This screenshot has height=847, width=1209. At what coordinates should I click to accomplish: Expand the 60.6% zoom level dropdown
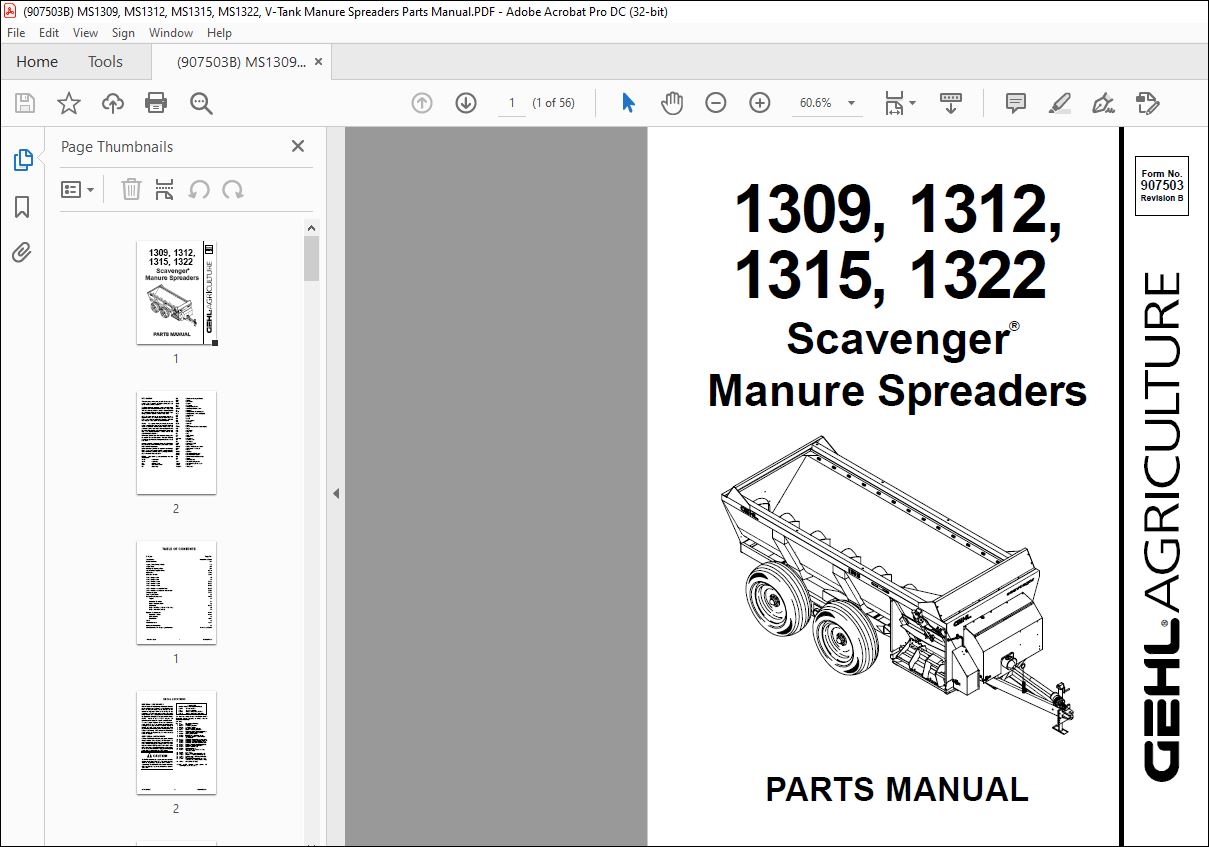coord(851,103)
